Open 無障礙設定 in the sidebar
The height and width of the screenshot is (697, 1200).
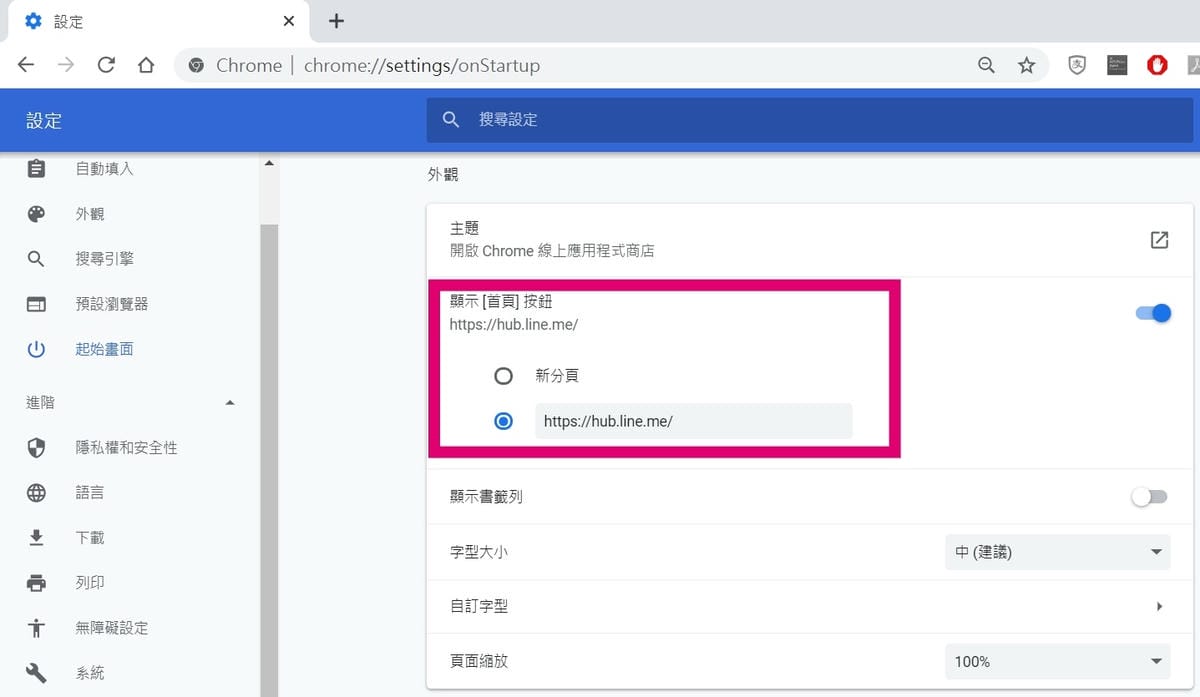pyautogui.click(x=112, y=628)
